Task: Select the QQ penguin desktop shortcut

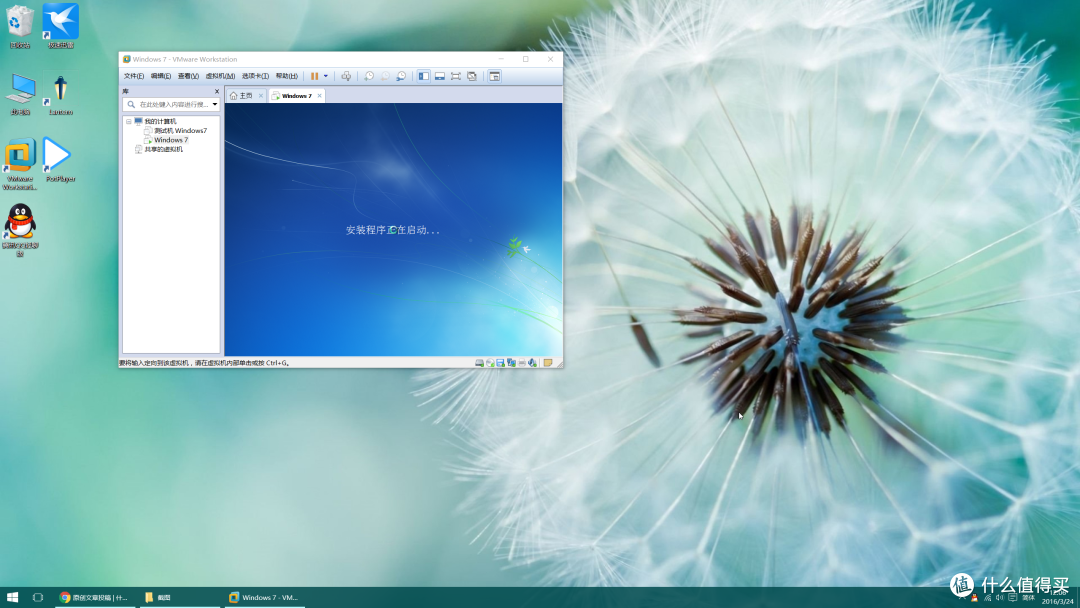Action: pos(20,230)
